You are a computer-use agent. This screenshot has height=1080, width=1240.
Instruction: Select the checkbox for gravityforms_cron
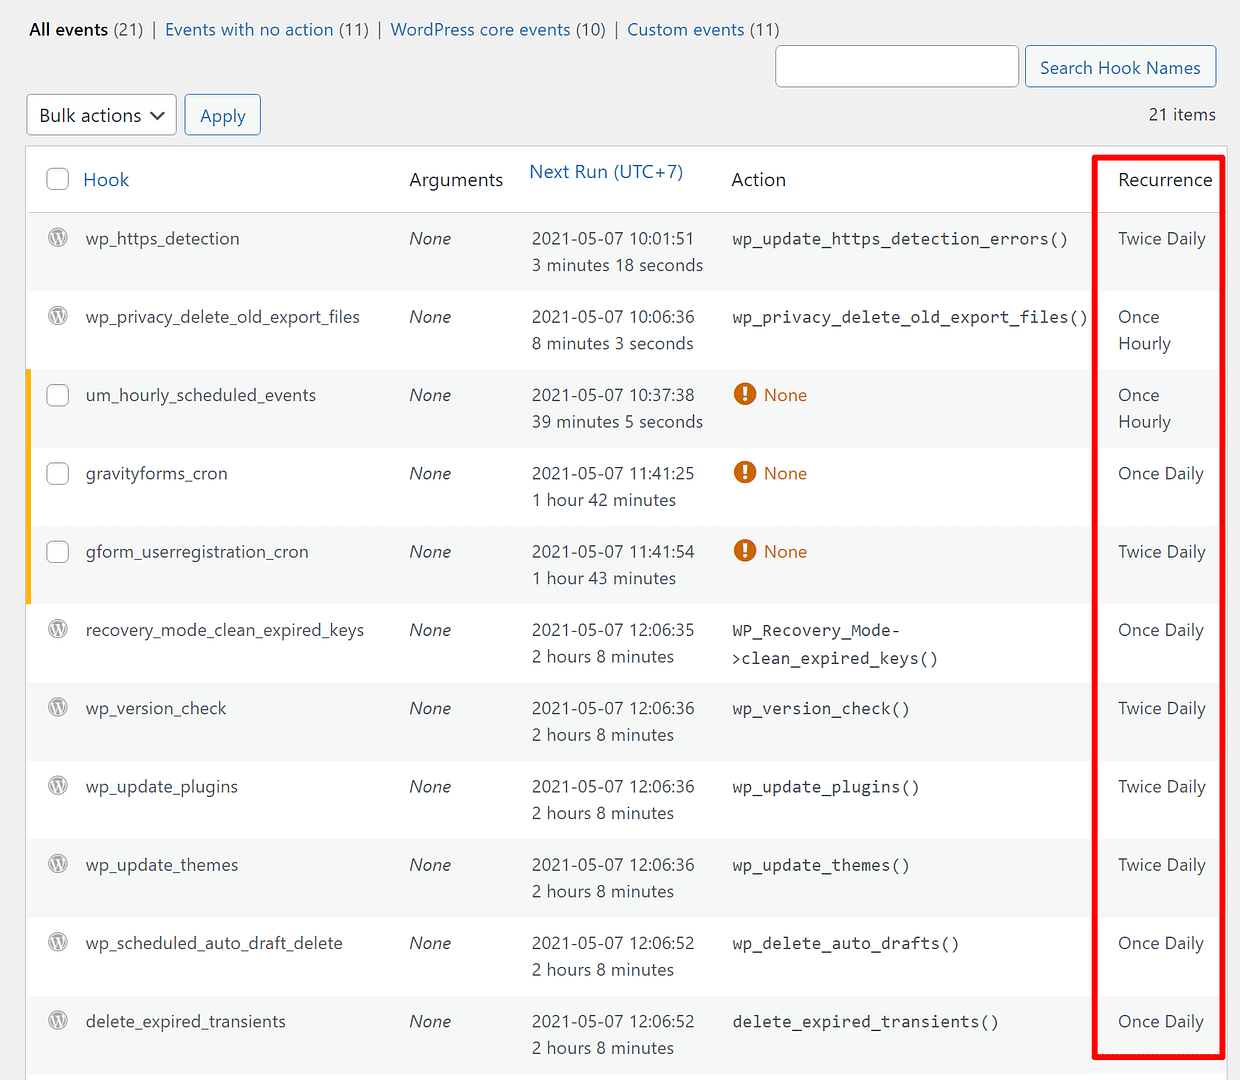(x=57, y=473)
